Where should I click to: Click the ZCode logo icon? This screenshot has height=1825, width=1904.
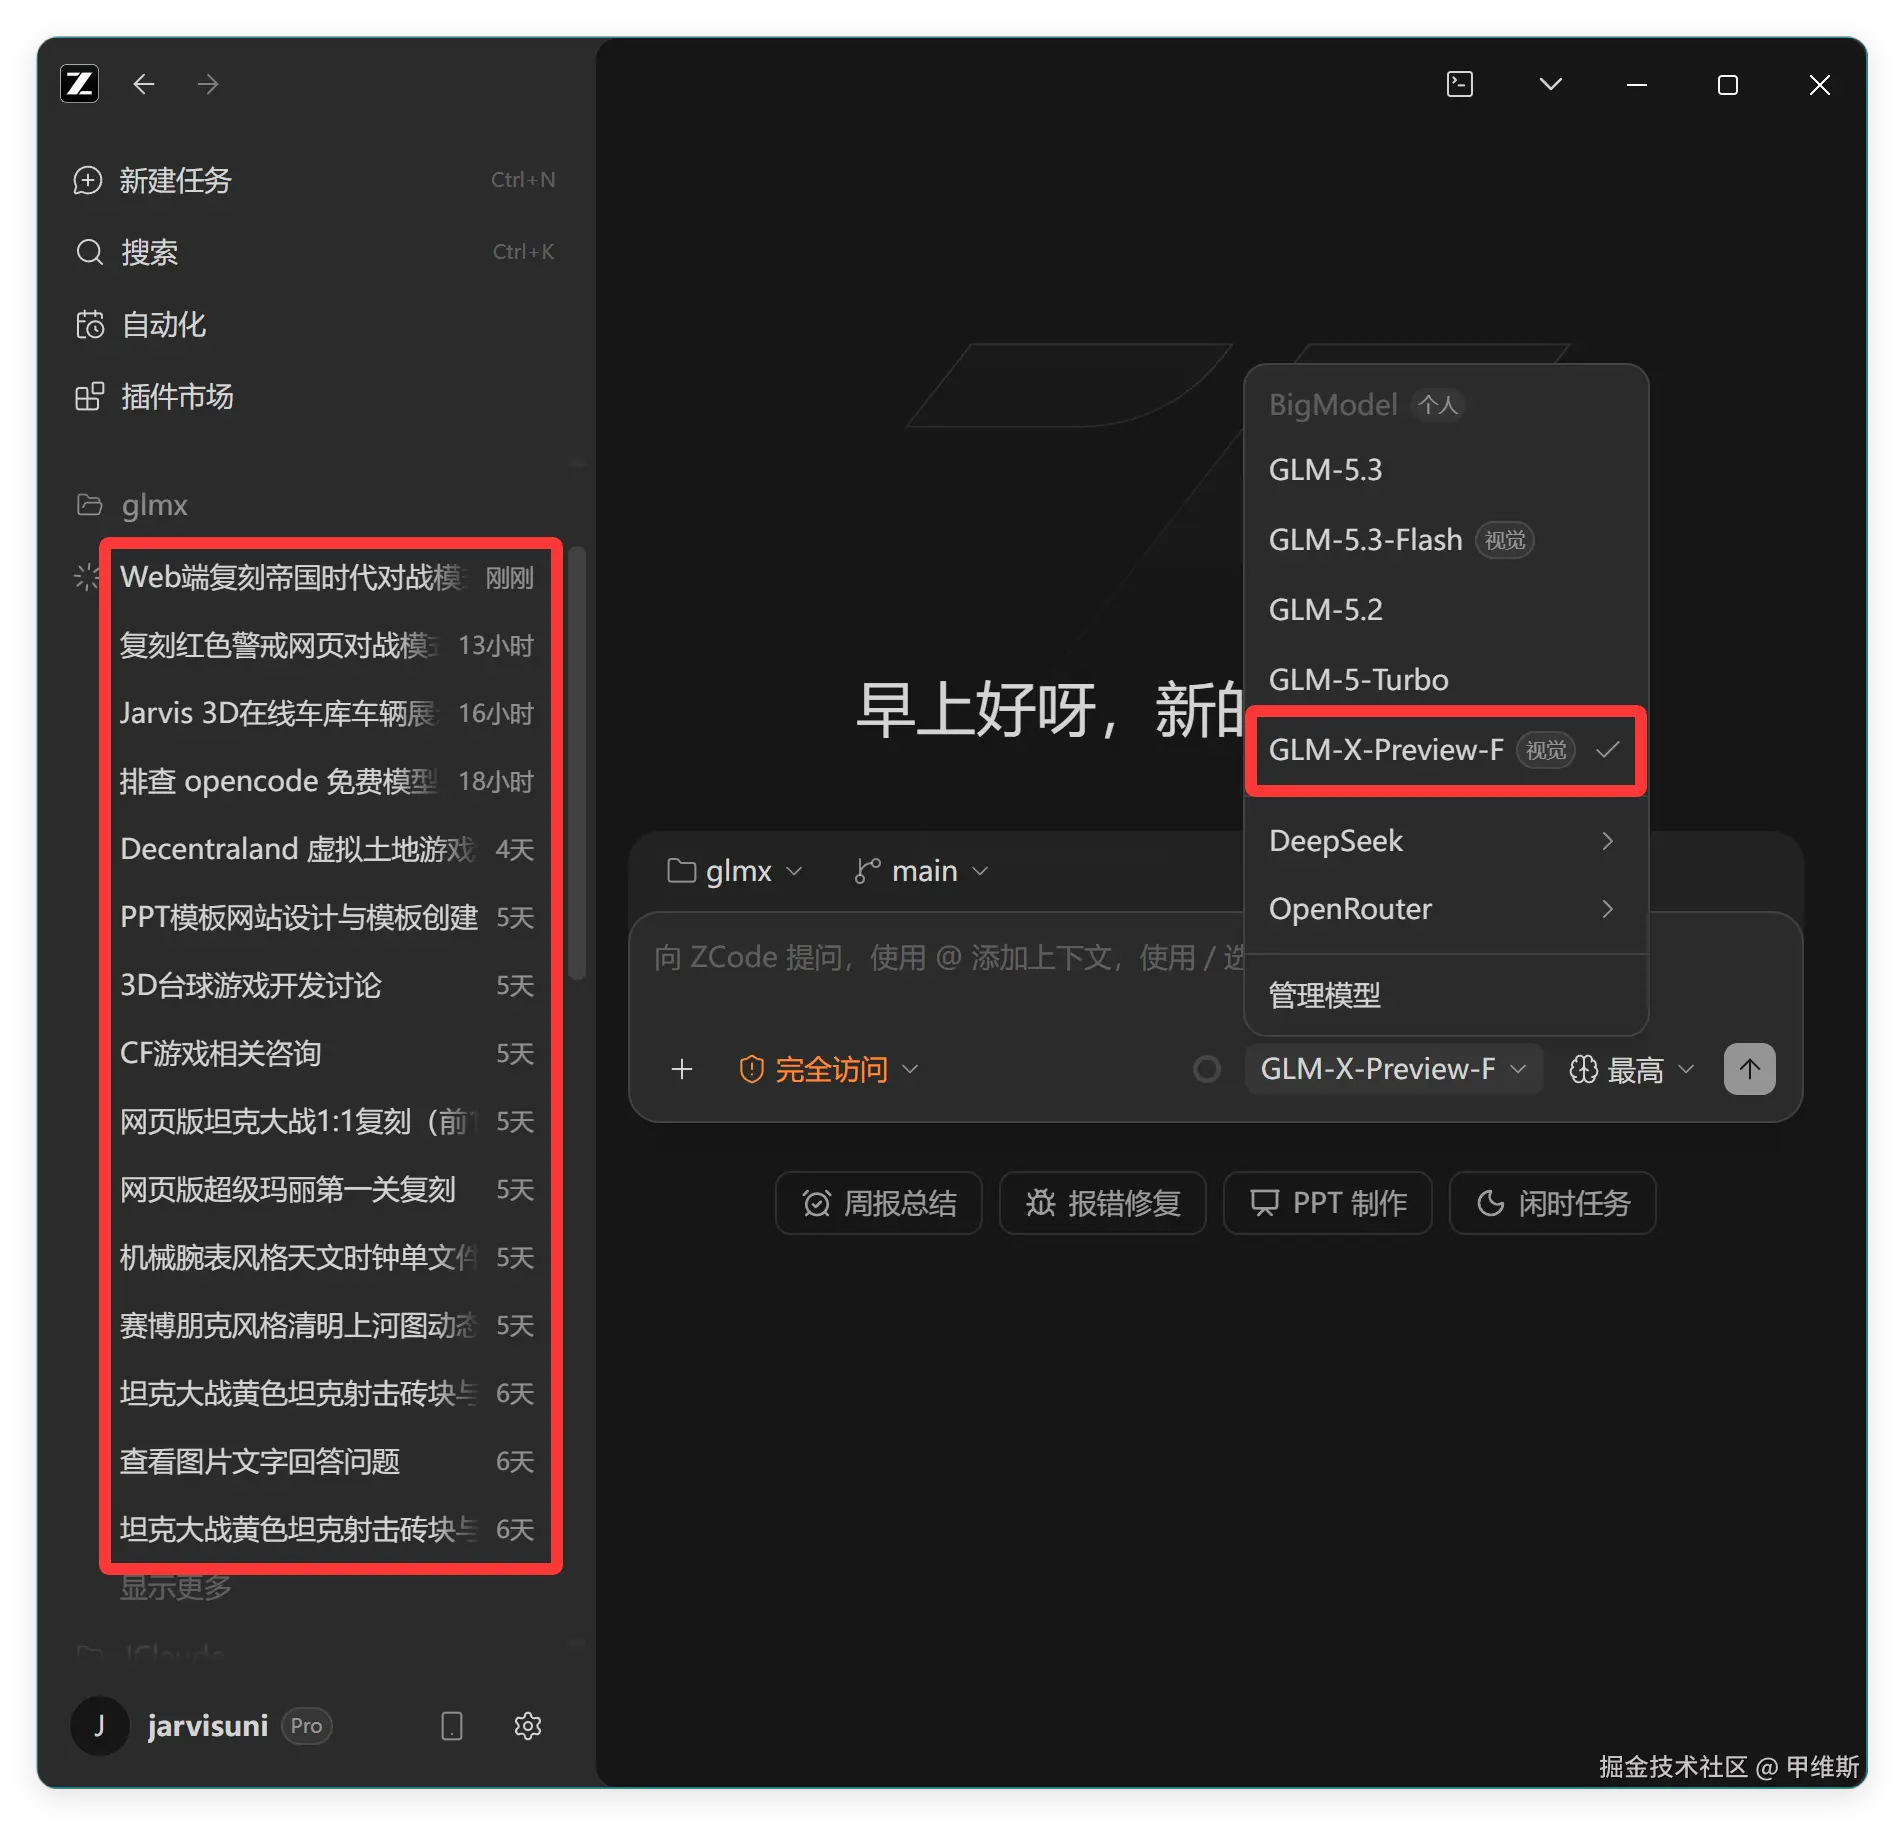[x=80, y=84]
